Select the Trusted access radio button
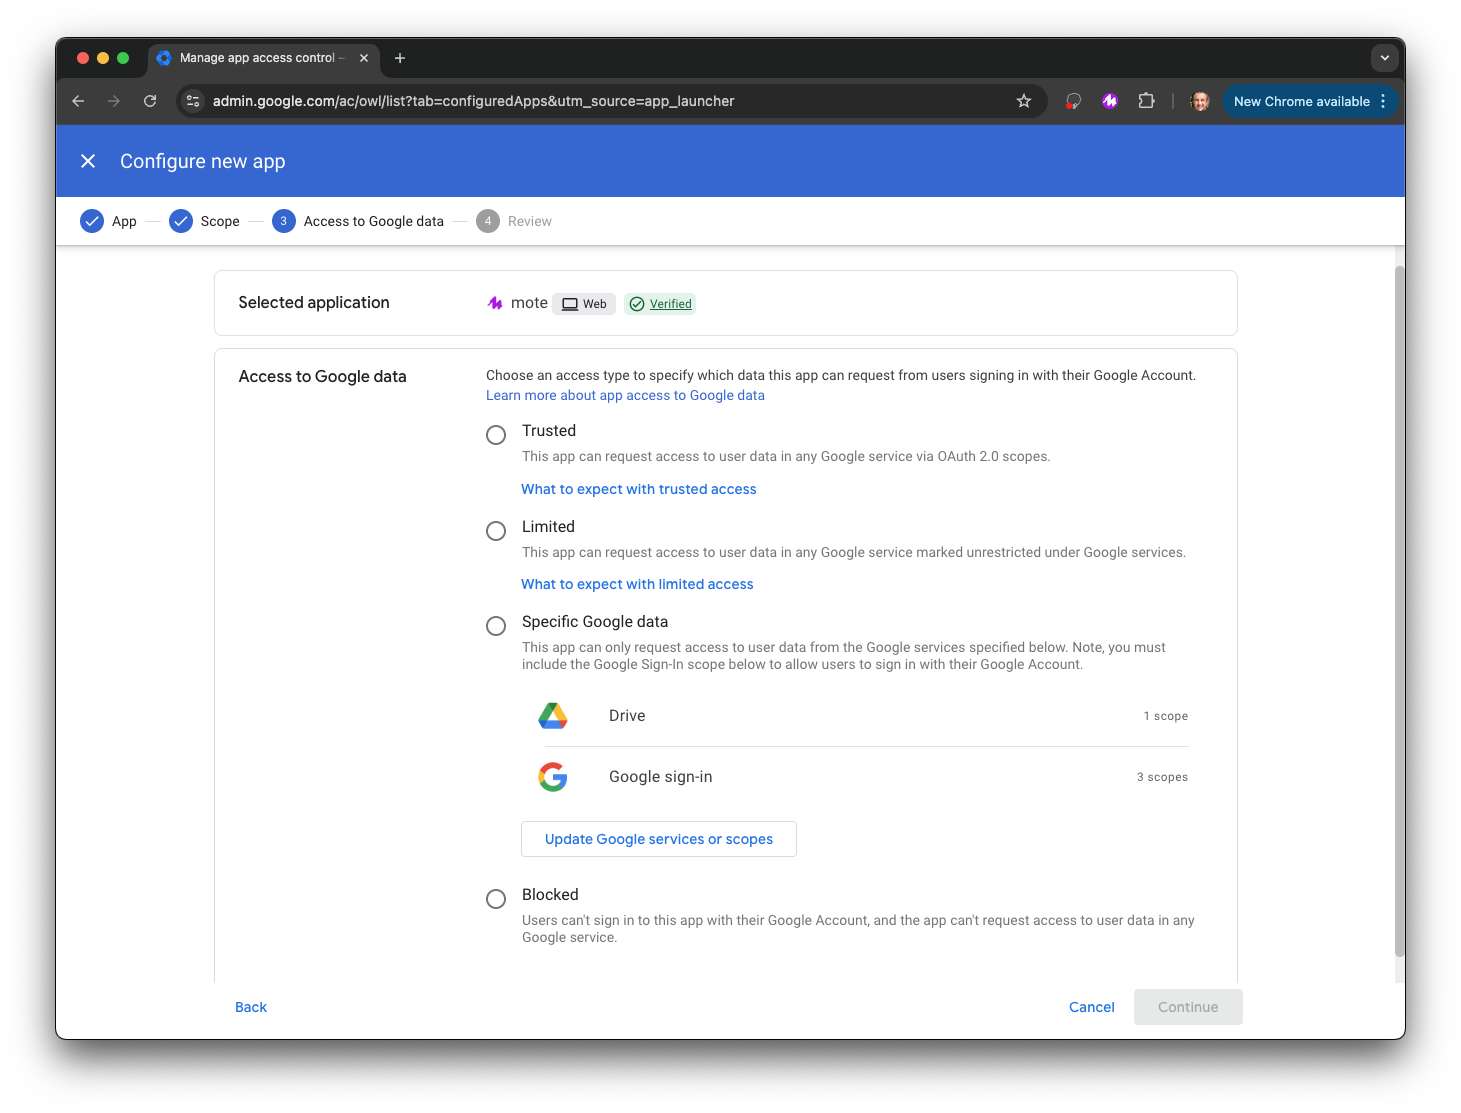 [496, 435]
